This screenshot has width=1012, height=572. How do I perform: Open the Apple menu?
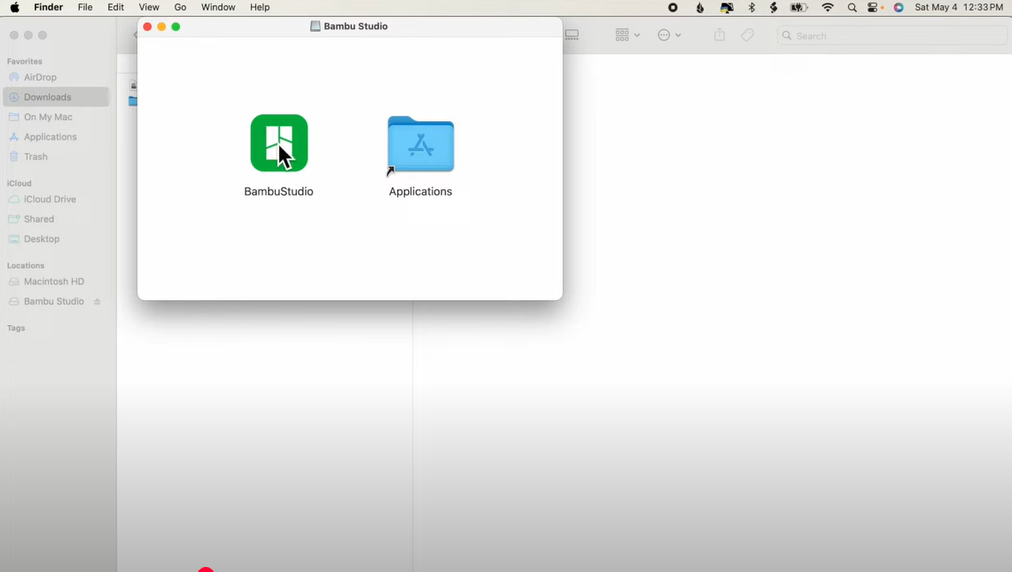[14, 7]
